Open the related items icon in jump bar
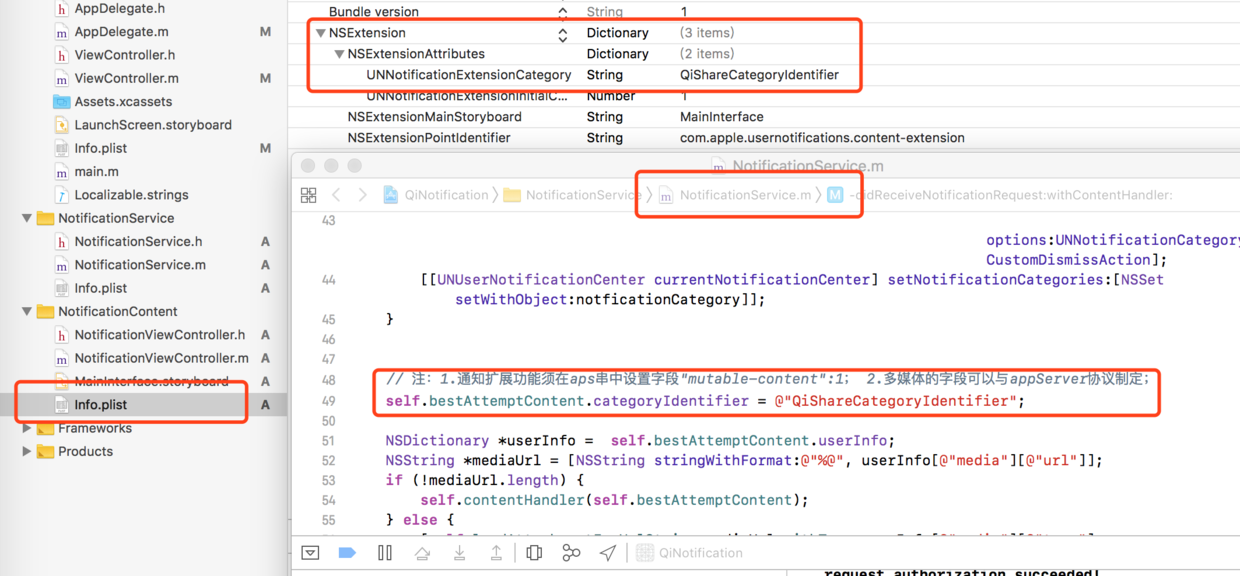1240x576 pixels. click(308, 194)
